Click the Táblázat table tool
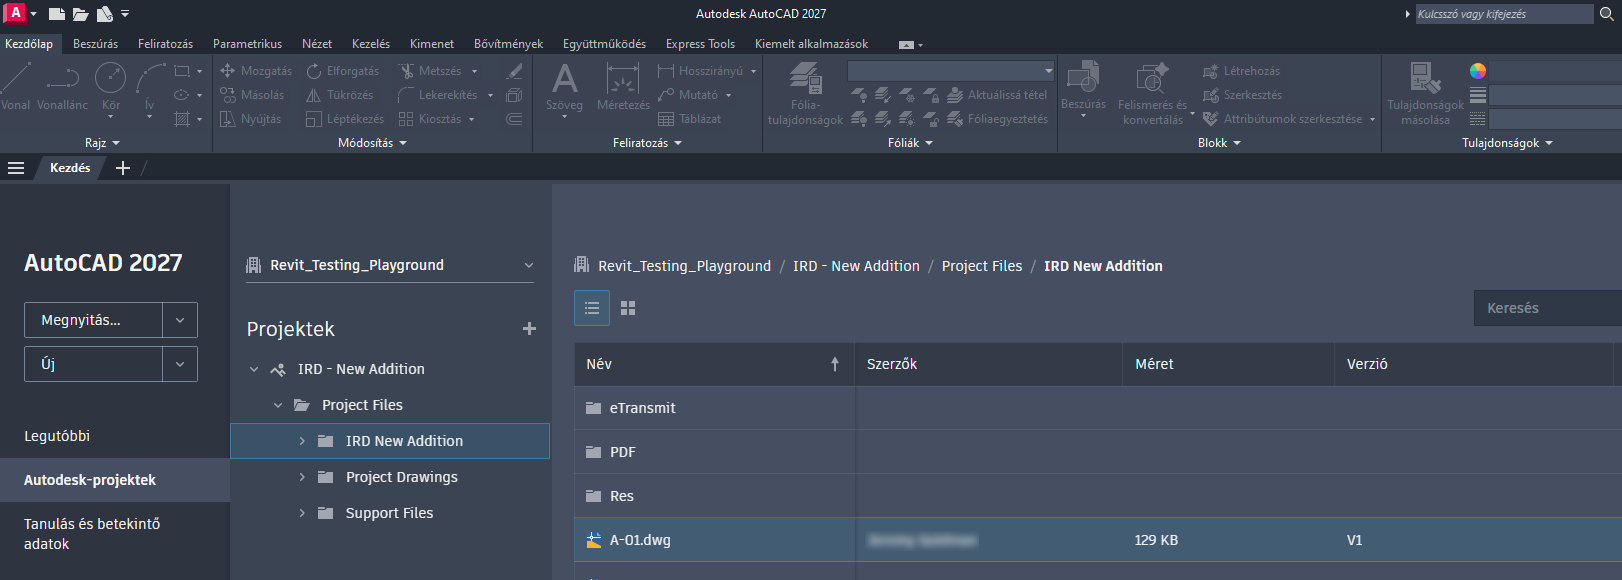This screenshot has width=1622, height=580. pos(689,119)
